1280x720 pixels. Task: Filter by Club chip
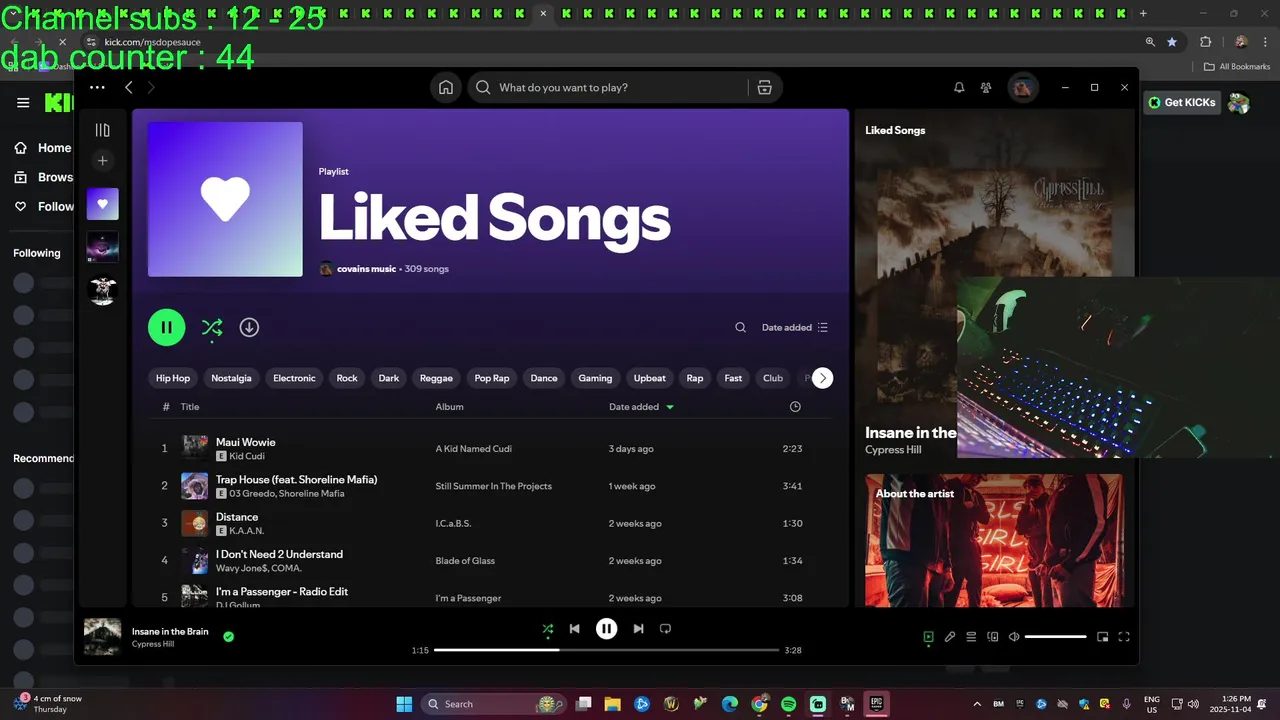pos(773,378)
